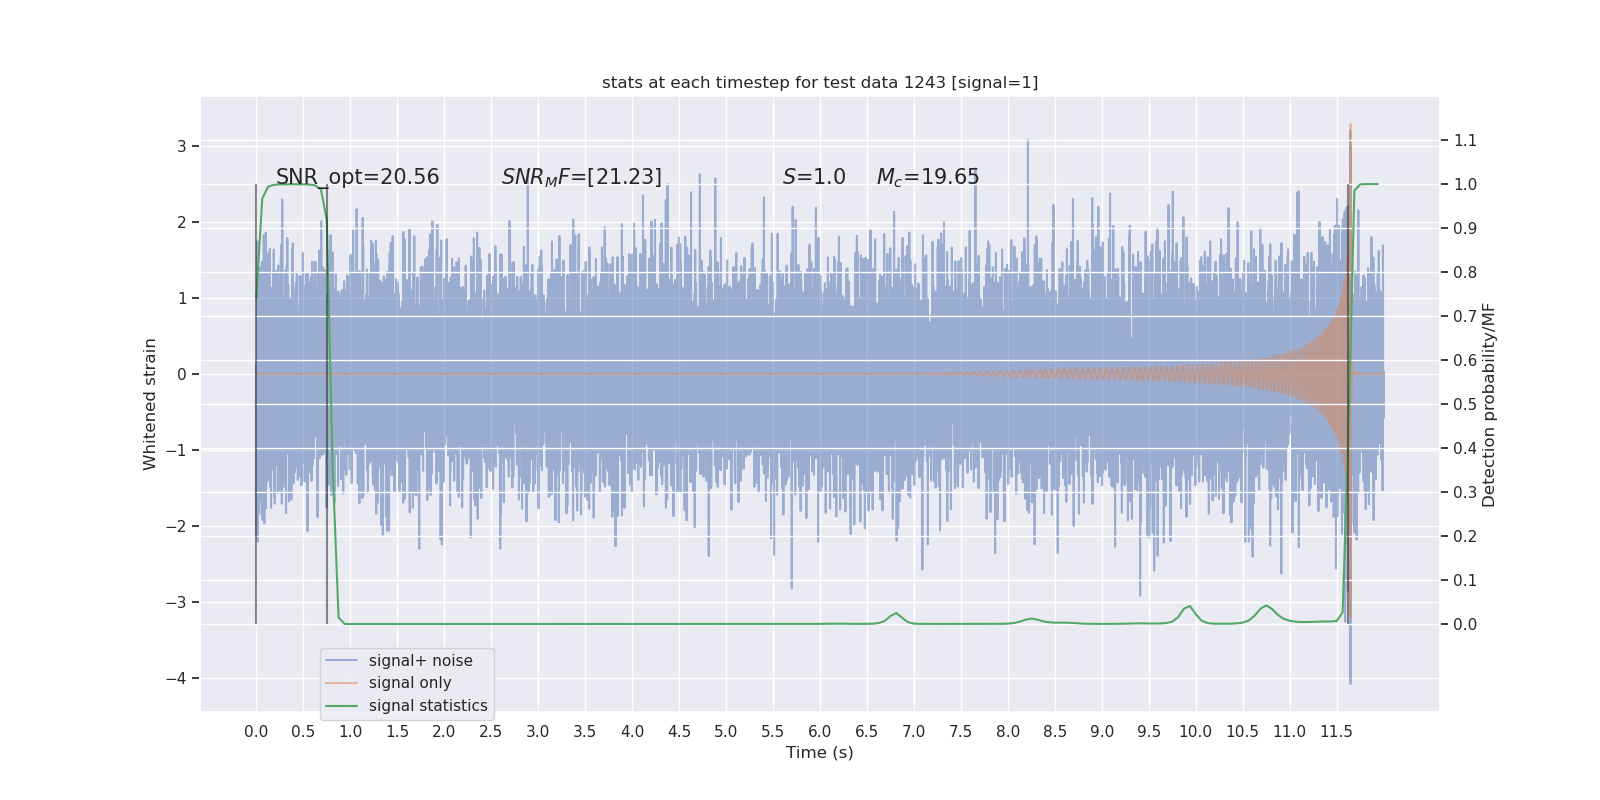Click the orange line swatch in the legend
Viewport: 1600px width, 800px height.
pyautogui.click(x=342, y=683)
